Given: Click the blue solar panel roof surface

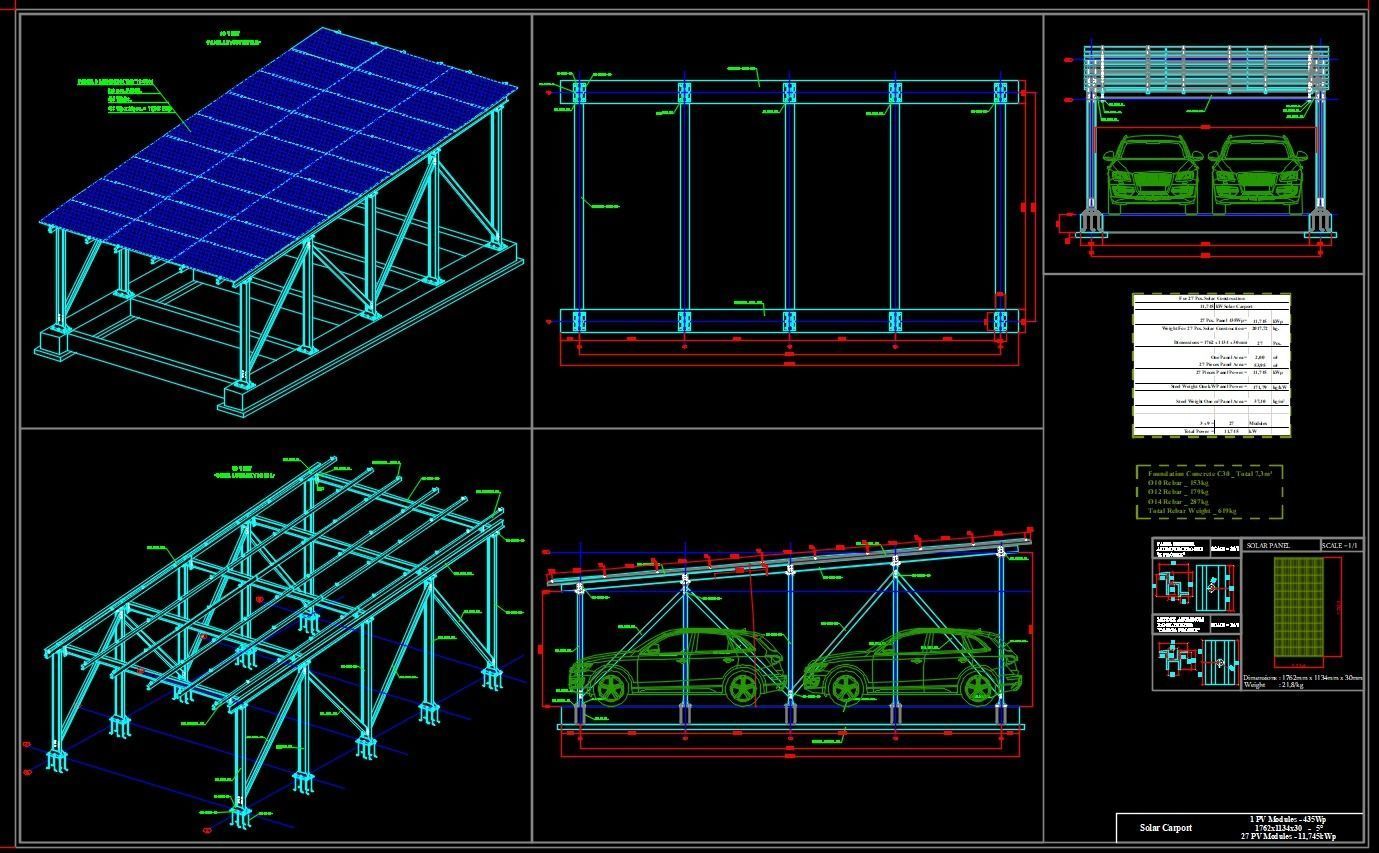Looking at the screenshot, I should [278, 155].
